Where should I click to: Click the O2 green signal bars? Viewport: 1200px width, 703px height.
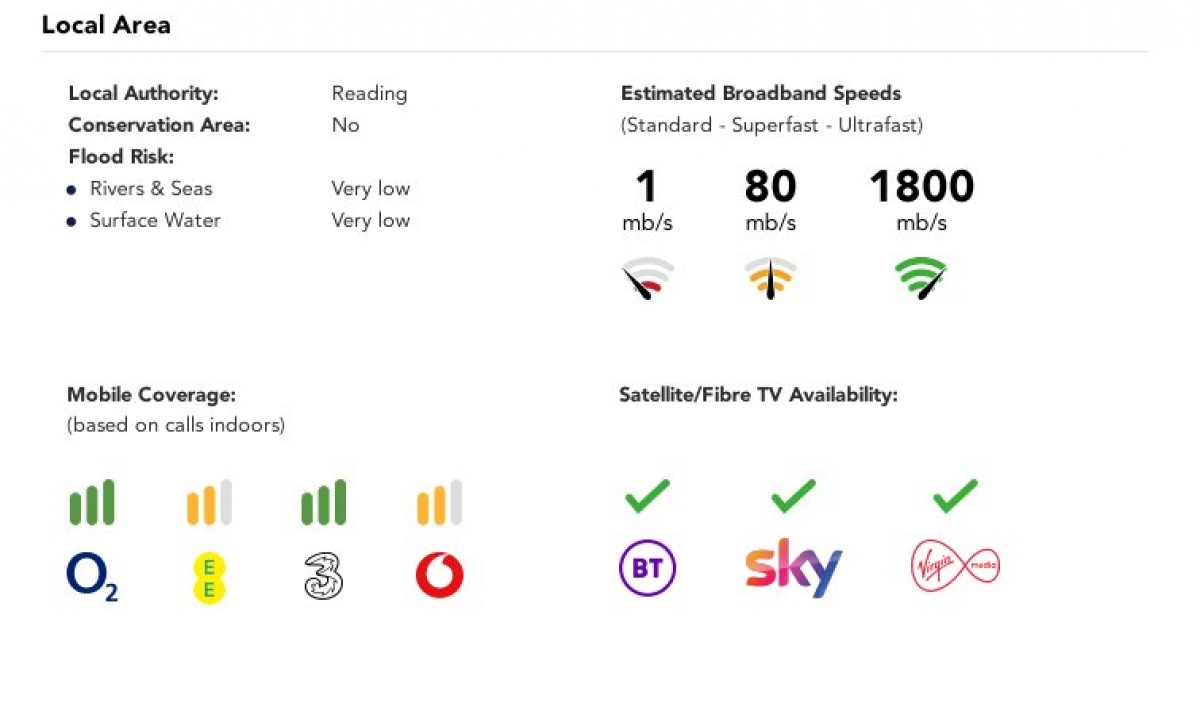tap(92, 503)
